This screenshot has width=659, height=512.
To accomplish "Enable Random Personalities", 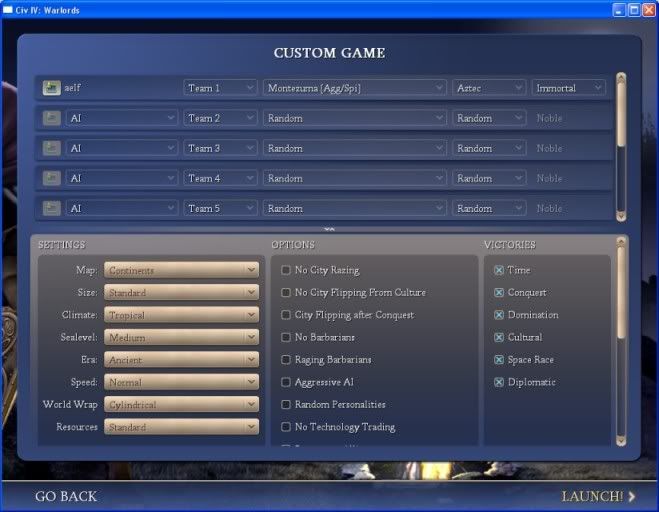I will [x=286, y=404].
